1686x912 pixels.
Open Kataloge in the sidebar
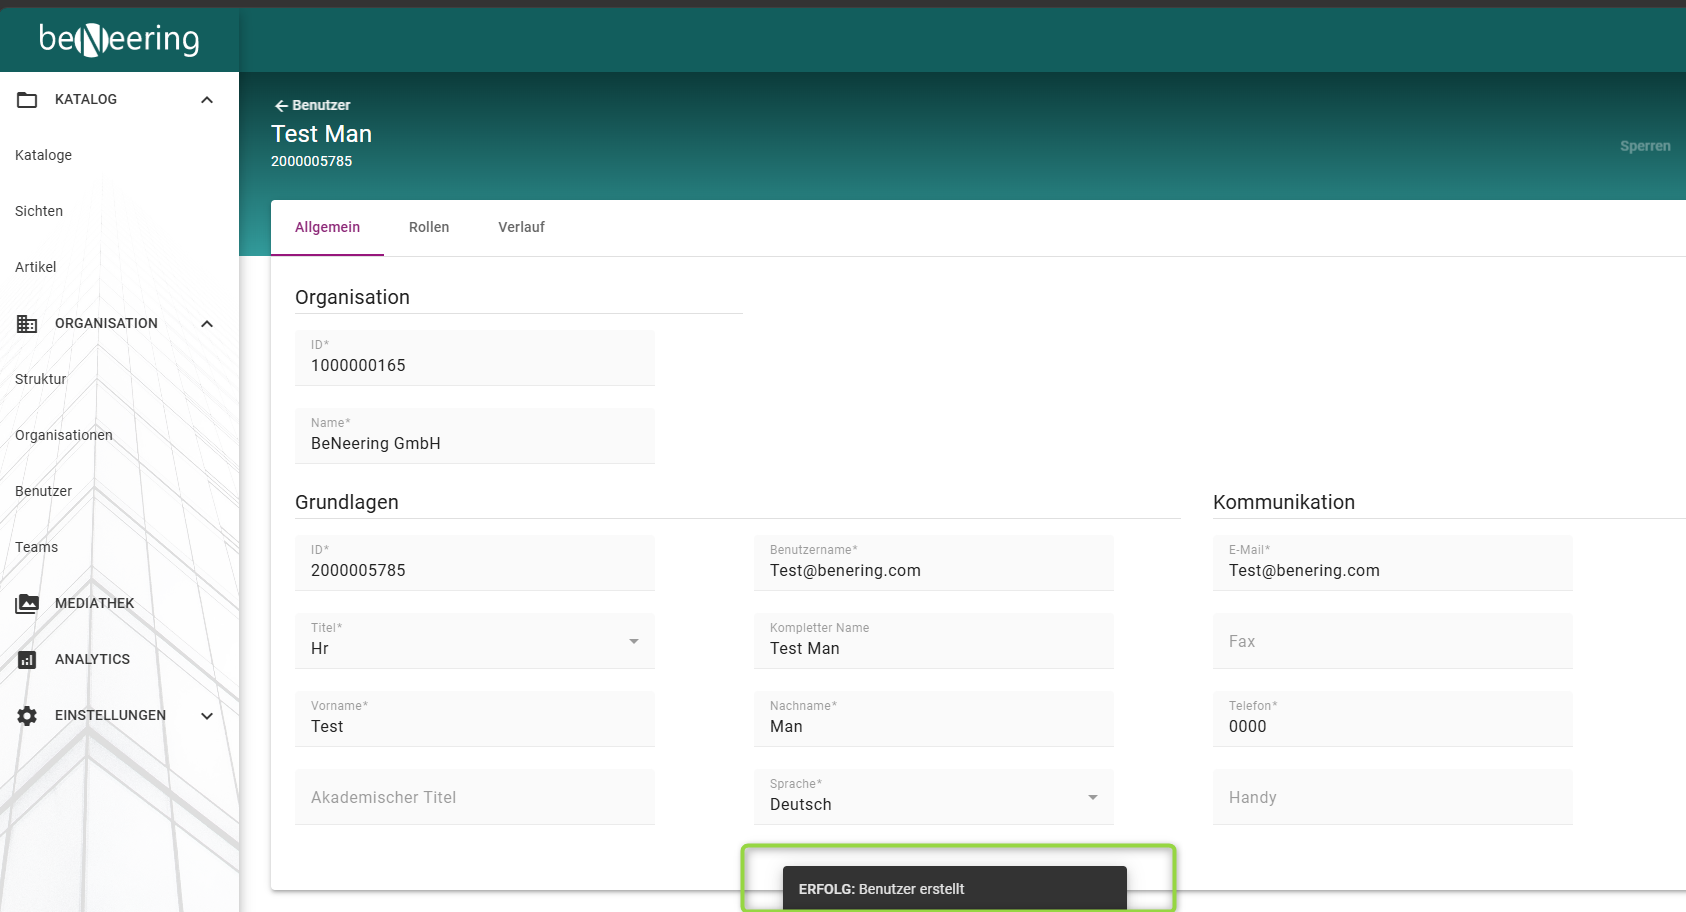[44, 156]
